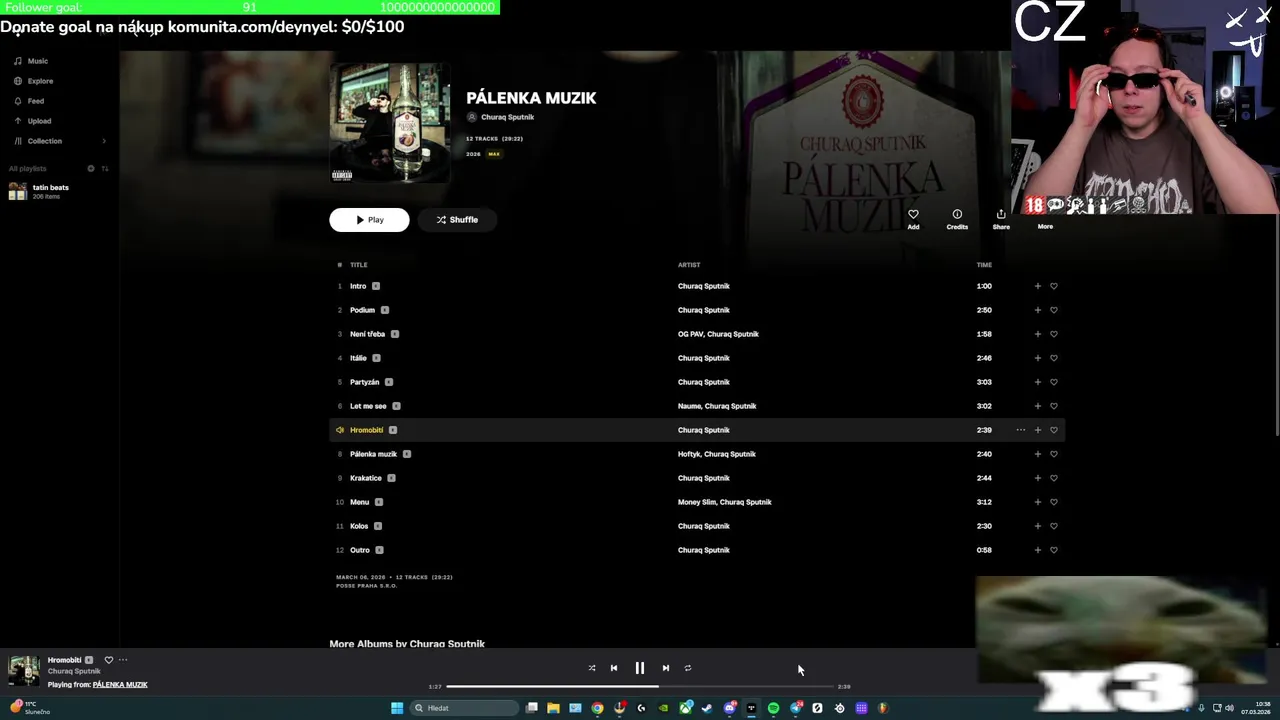Open the Explore page in sidebar
1280x720 pixels.
(x=33, y=81)
